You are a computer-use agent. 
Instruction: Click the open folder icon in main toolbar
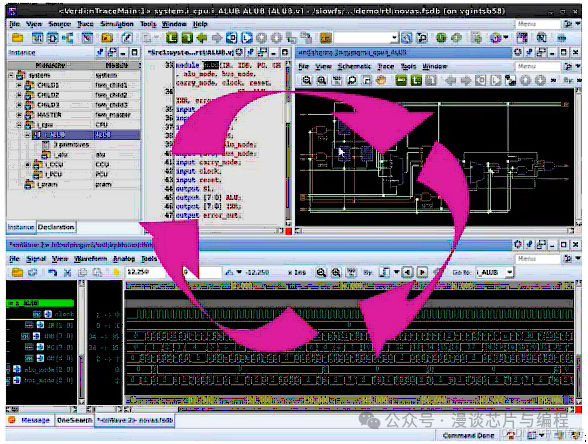[17, 38]
